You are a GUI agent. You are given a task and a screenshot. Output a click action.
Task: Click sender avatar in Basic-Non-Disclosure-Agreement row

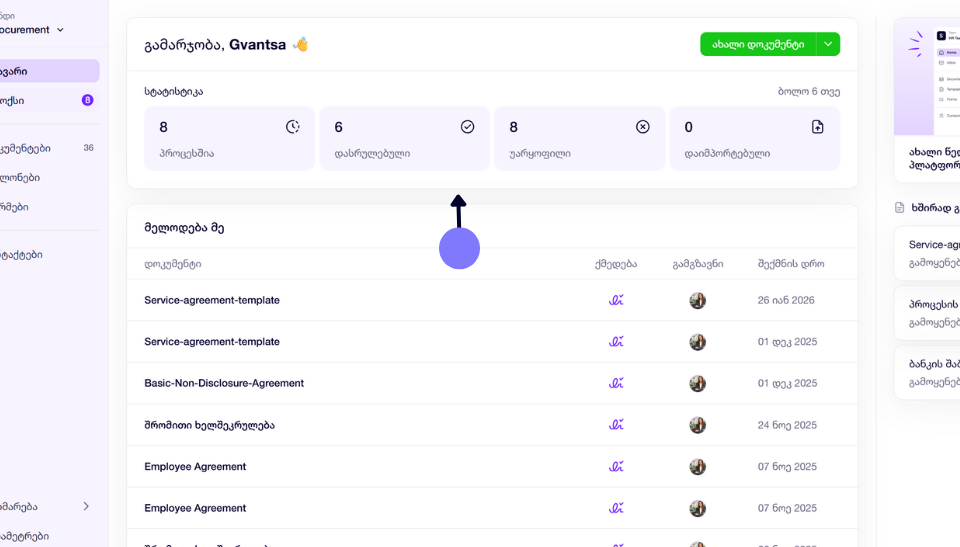(697, 383)
